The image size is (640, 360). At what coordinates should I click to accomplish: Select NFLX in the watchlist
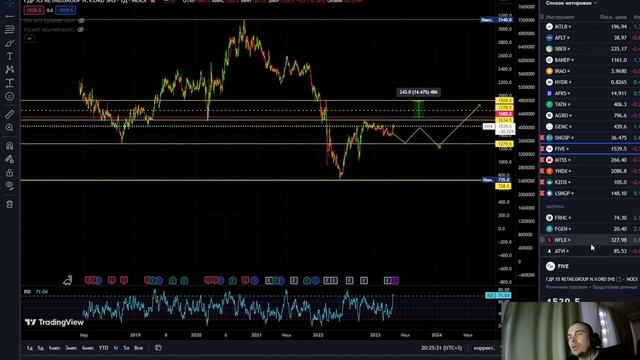point(590,240)
